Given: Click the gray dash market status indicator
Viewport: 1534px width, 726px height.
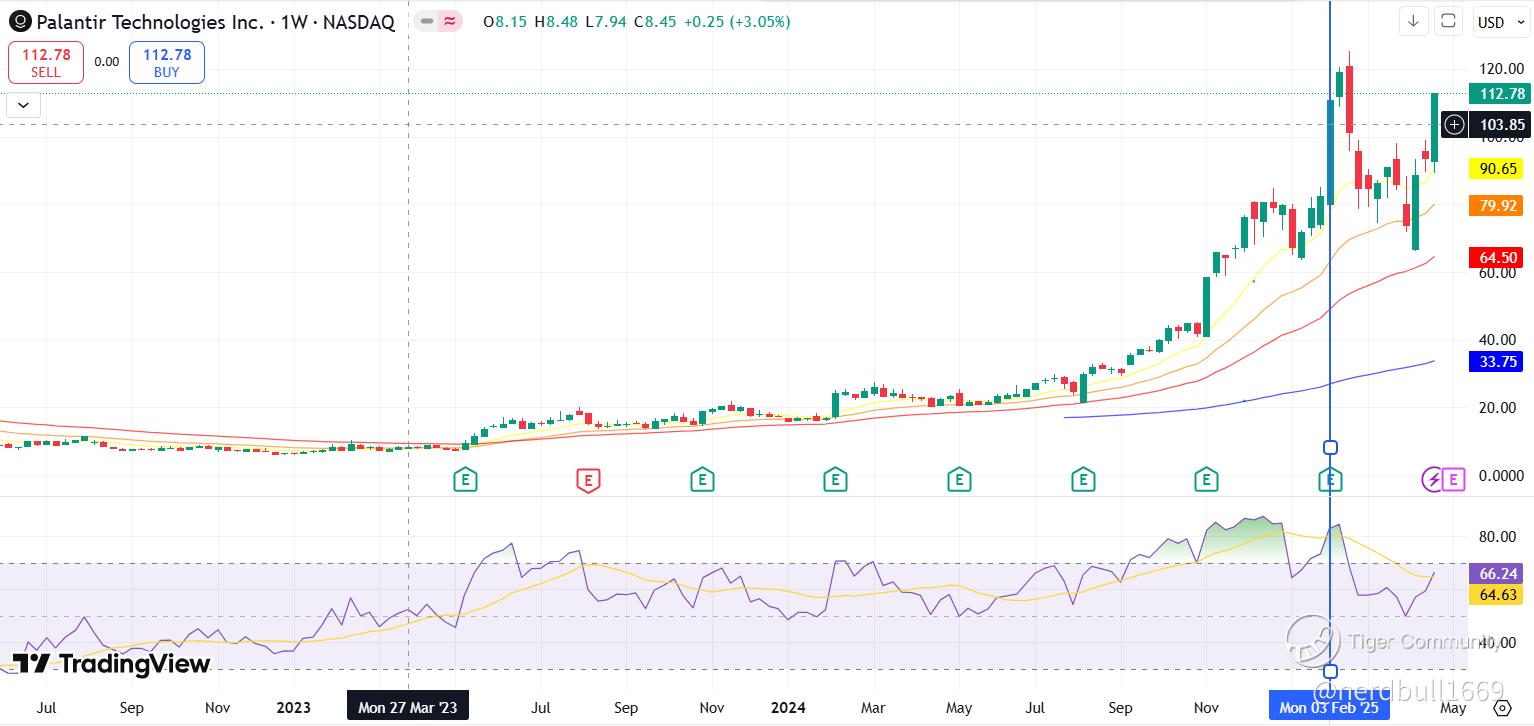Looking at the screenshot, I should tap(427, 21).
